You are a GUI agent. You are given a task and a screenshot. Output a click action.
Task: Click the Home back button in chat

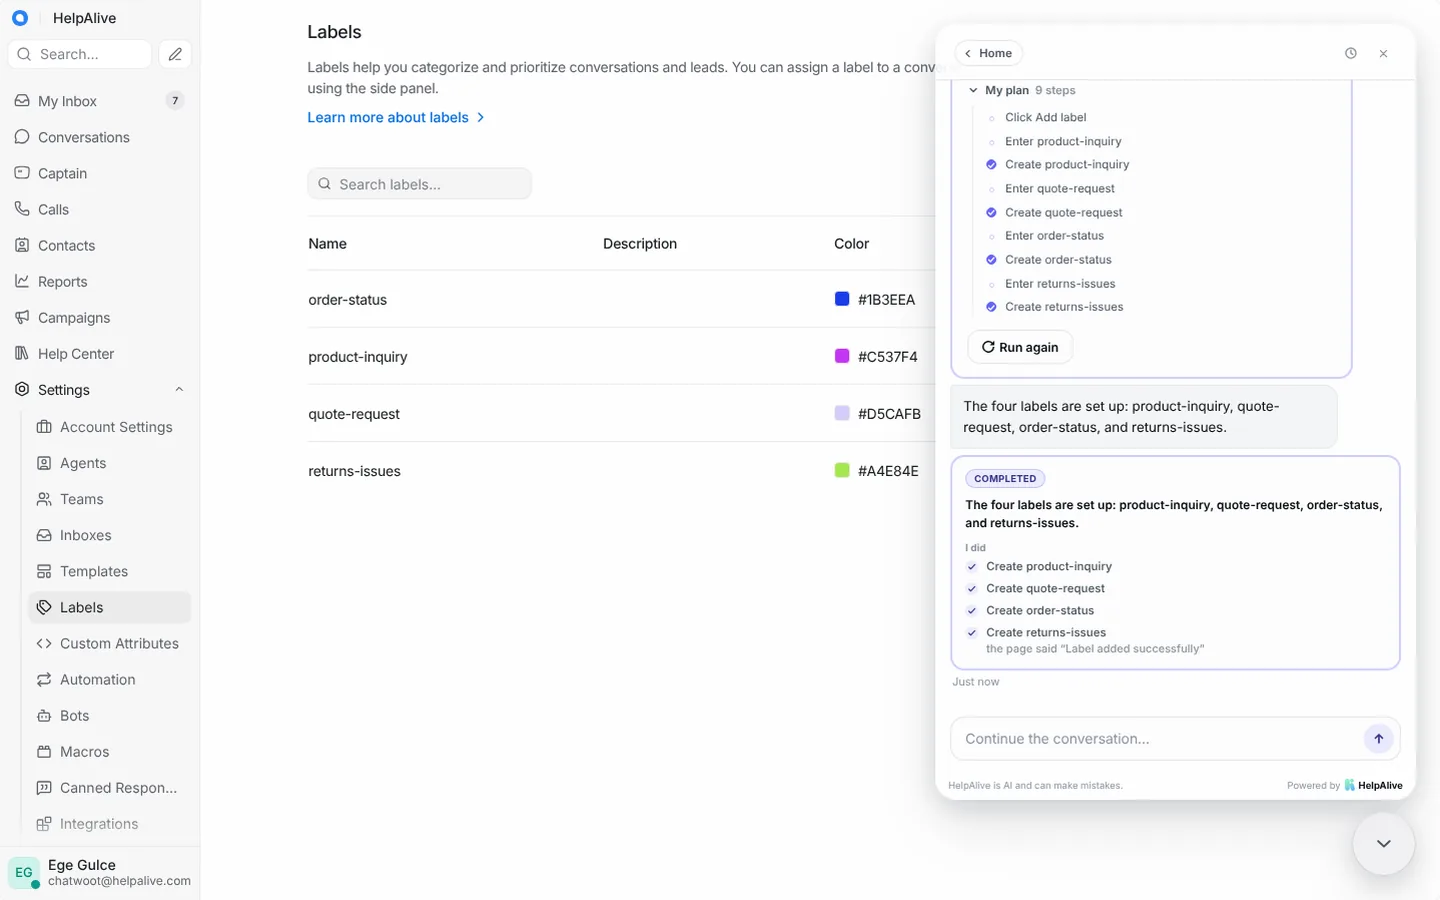pyautogui.click(x=988, y=53)
